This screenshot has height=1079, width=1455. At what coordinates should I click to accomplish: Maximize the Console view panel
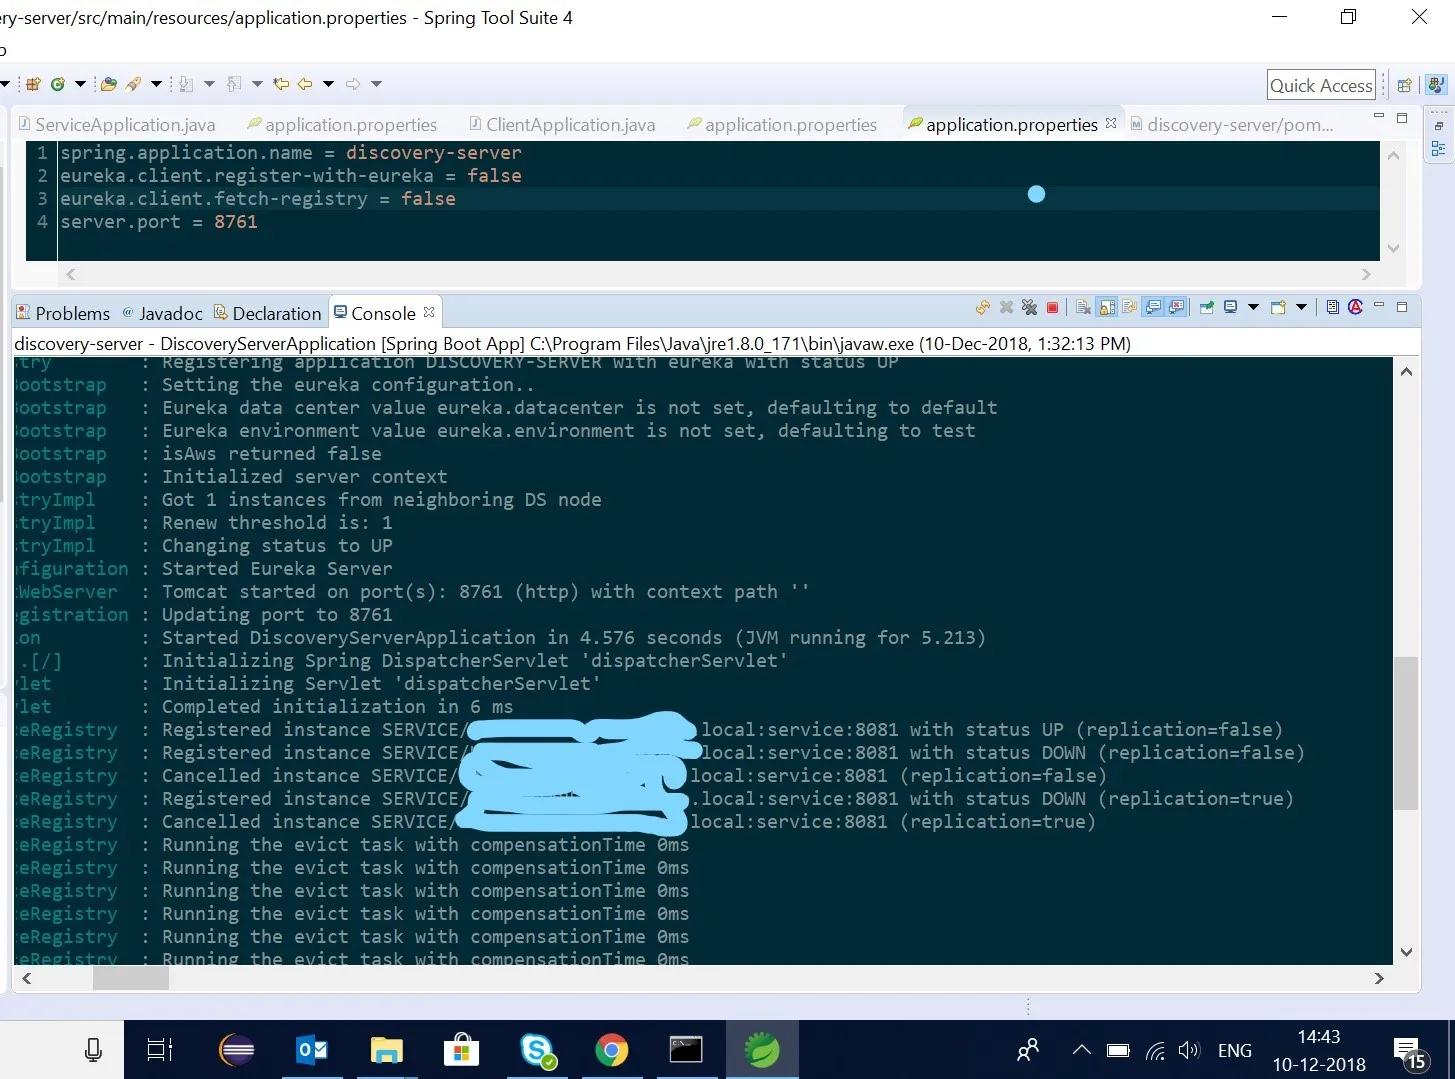(1402, 307)
